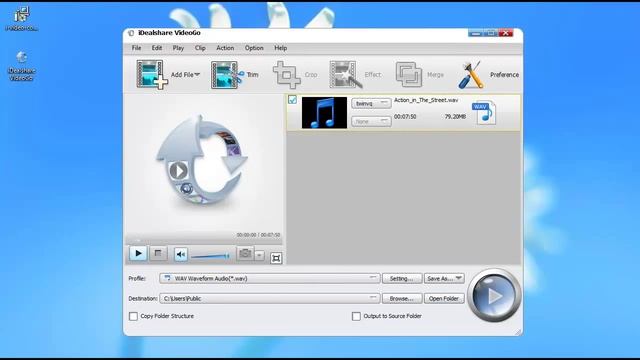
Task: Click the play overlay in preview logo
Action: [178, 171]
